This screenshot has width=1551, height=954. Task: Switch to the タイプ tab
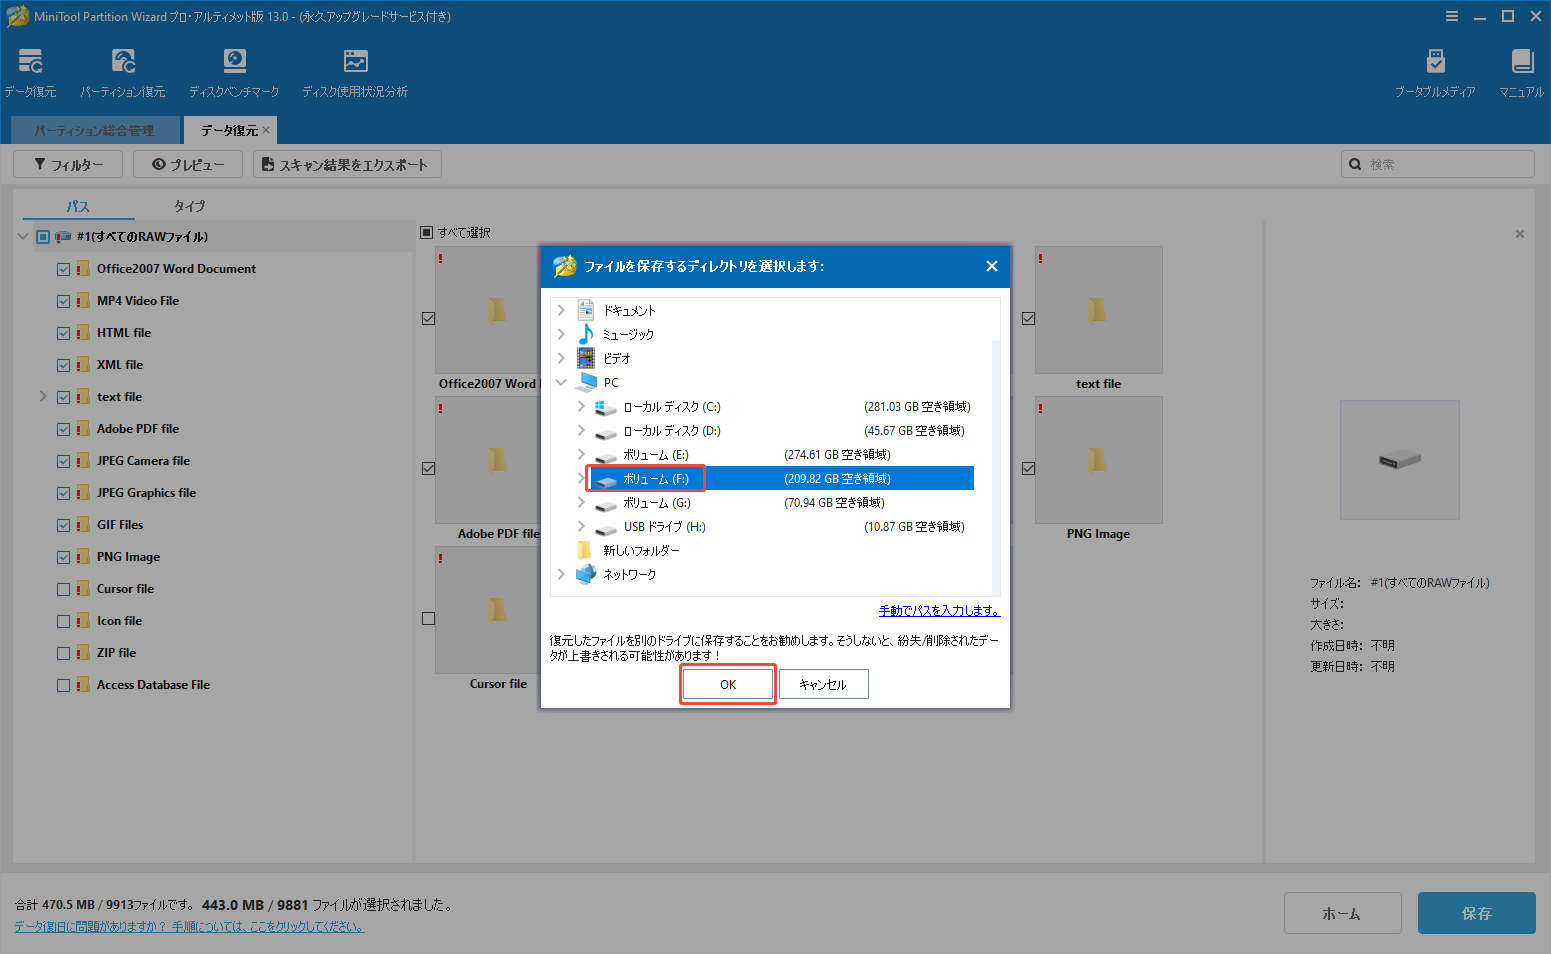pyautogui.click(x=189, y=206)
